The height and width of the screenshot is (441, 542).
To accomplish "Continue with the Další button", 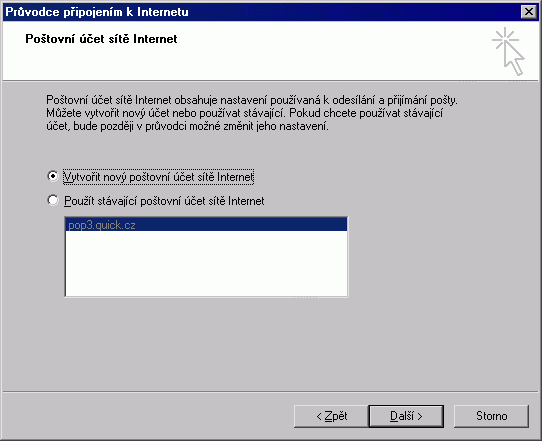I will tap(406, 416).
